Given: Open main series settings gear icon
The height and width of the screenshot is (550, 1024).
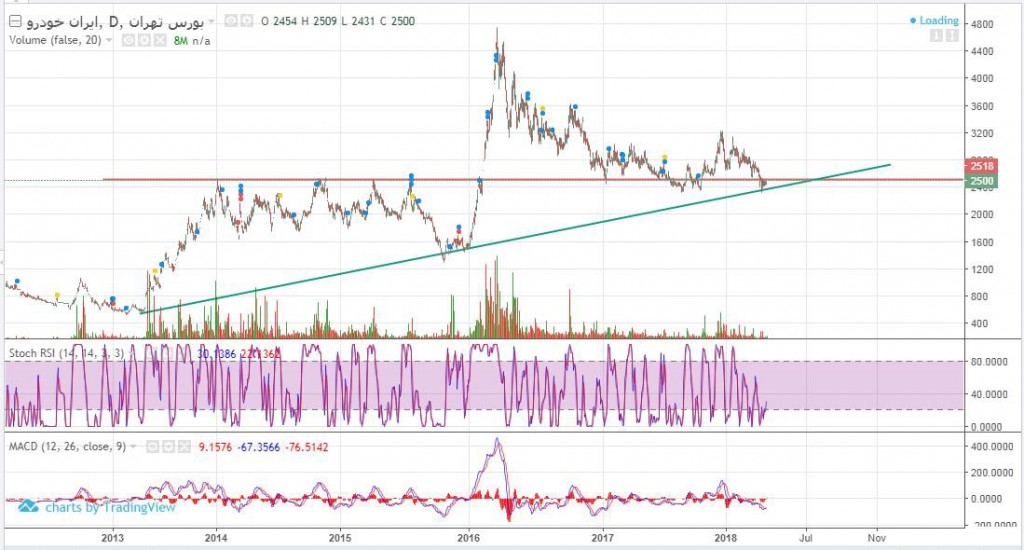Looking at the screenshot, I should 246,21.
